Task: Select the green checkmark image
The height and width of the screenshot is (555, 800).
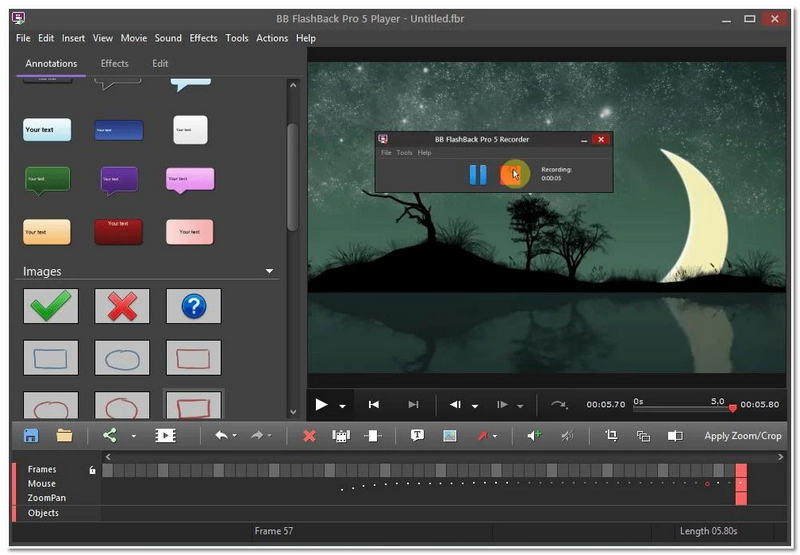Action: click(50, 306)
